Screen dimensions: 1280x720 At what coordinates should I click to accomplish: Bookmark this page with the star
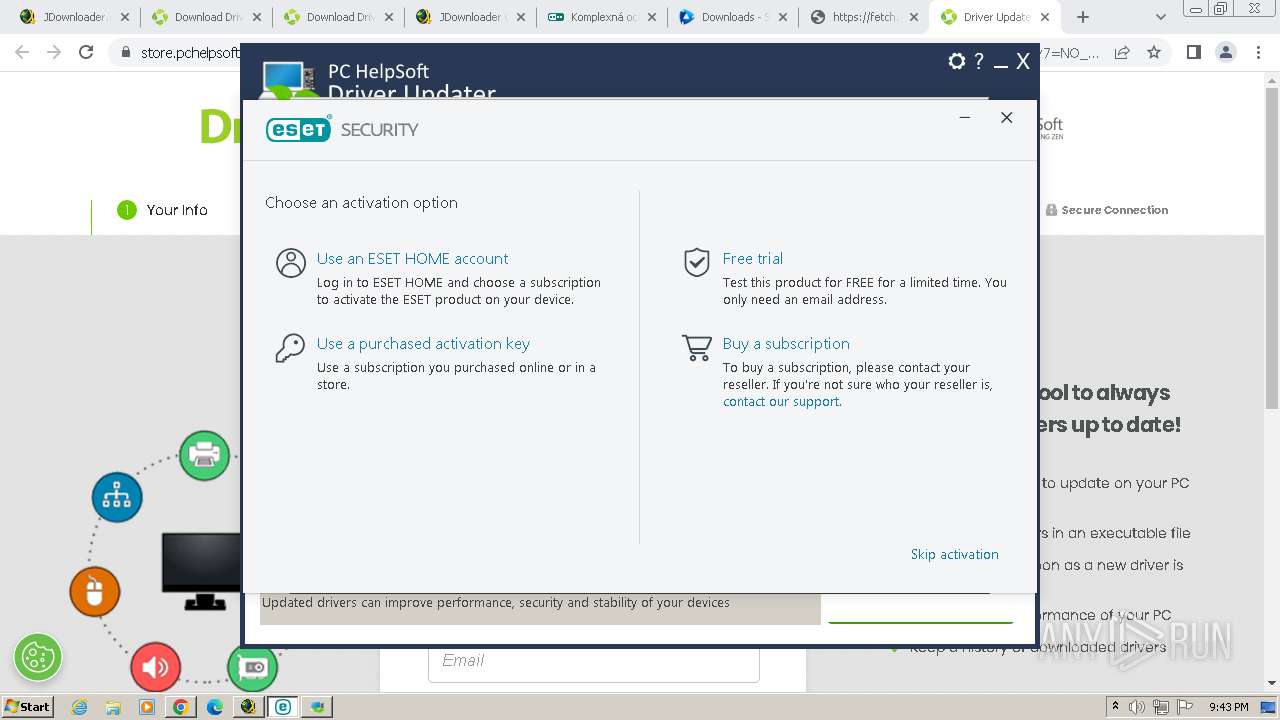[1154, 52]
